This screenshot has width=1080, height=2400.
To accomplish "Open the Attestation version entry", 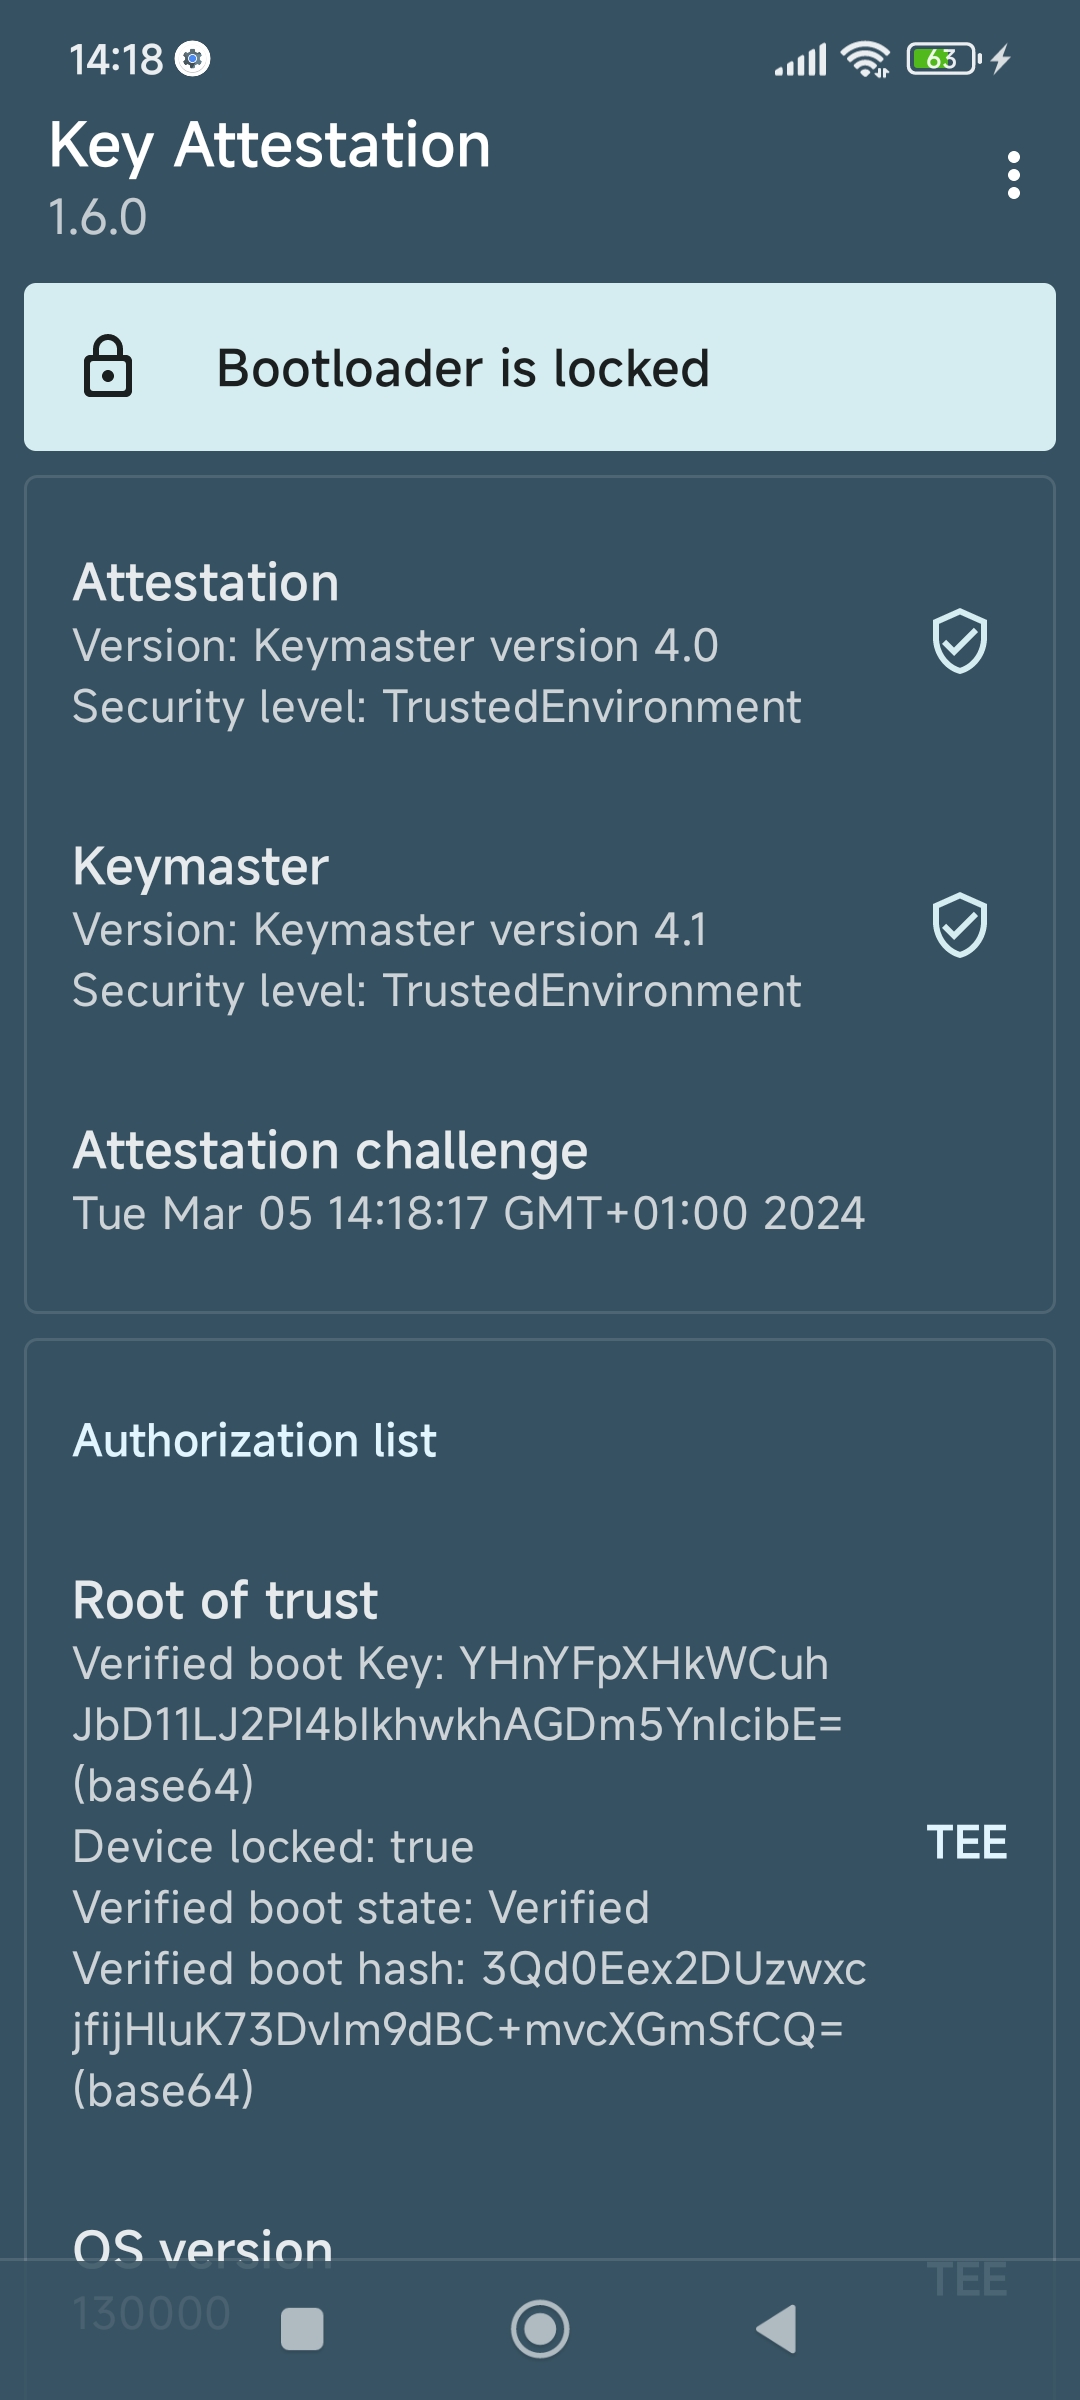I will click(540, 643).
